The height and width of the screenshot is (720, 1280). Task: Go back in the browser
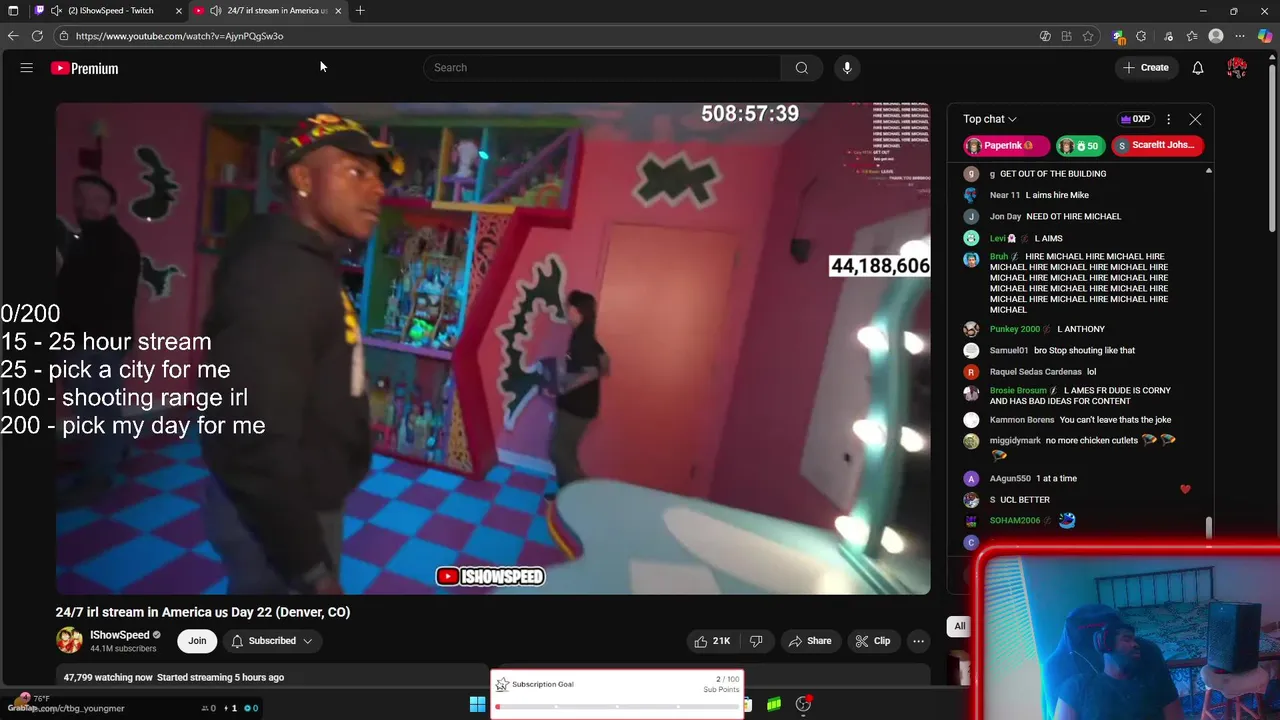(x=13, y=36)
